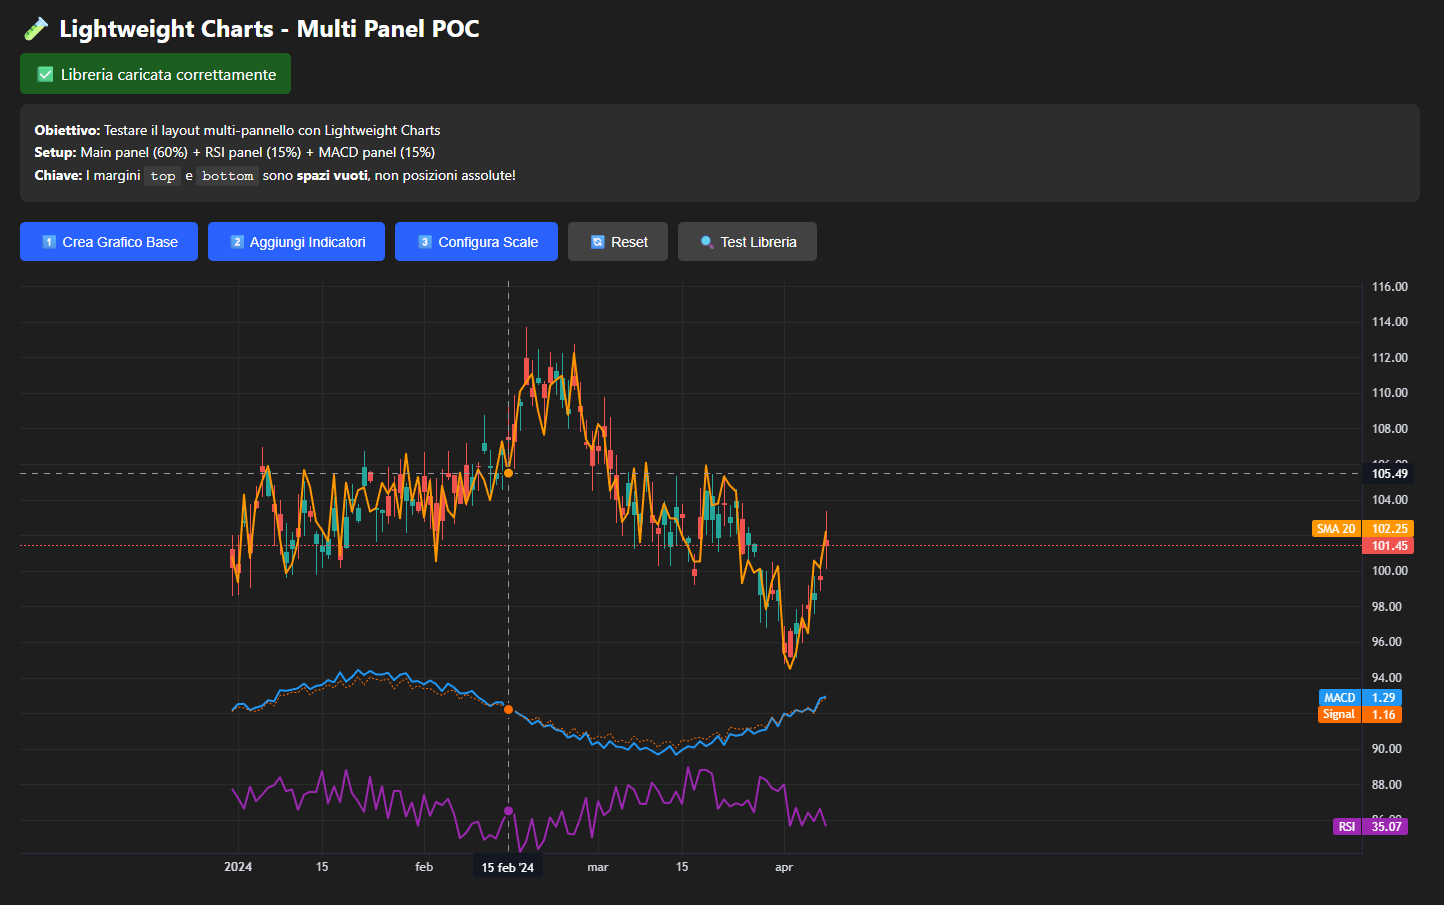Click the orange crosshair marker on SMA line
Screen dimensions: 1444x905
(508, 473)
